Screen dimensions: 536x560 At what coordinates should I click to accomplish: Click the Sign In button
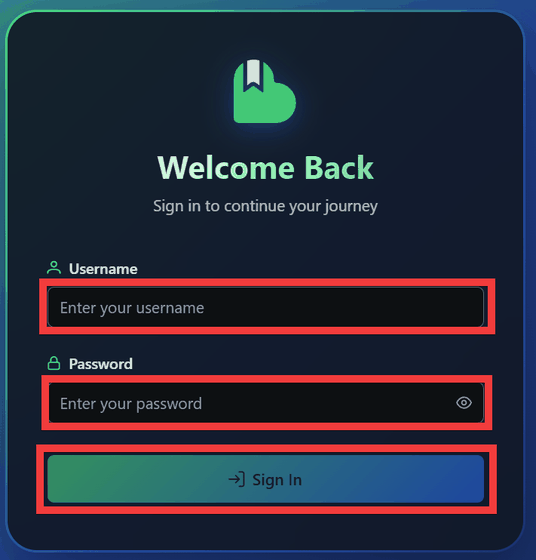pyautogui.click(x=266, y=479)
